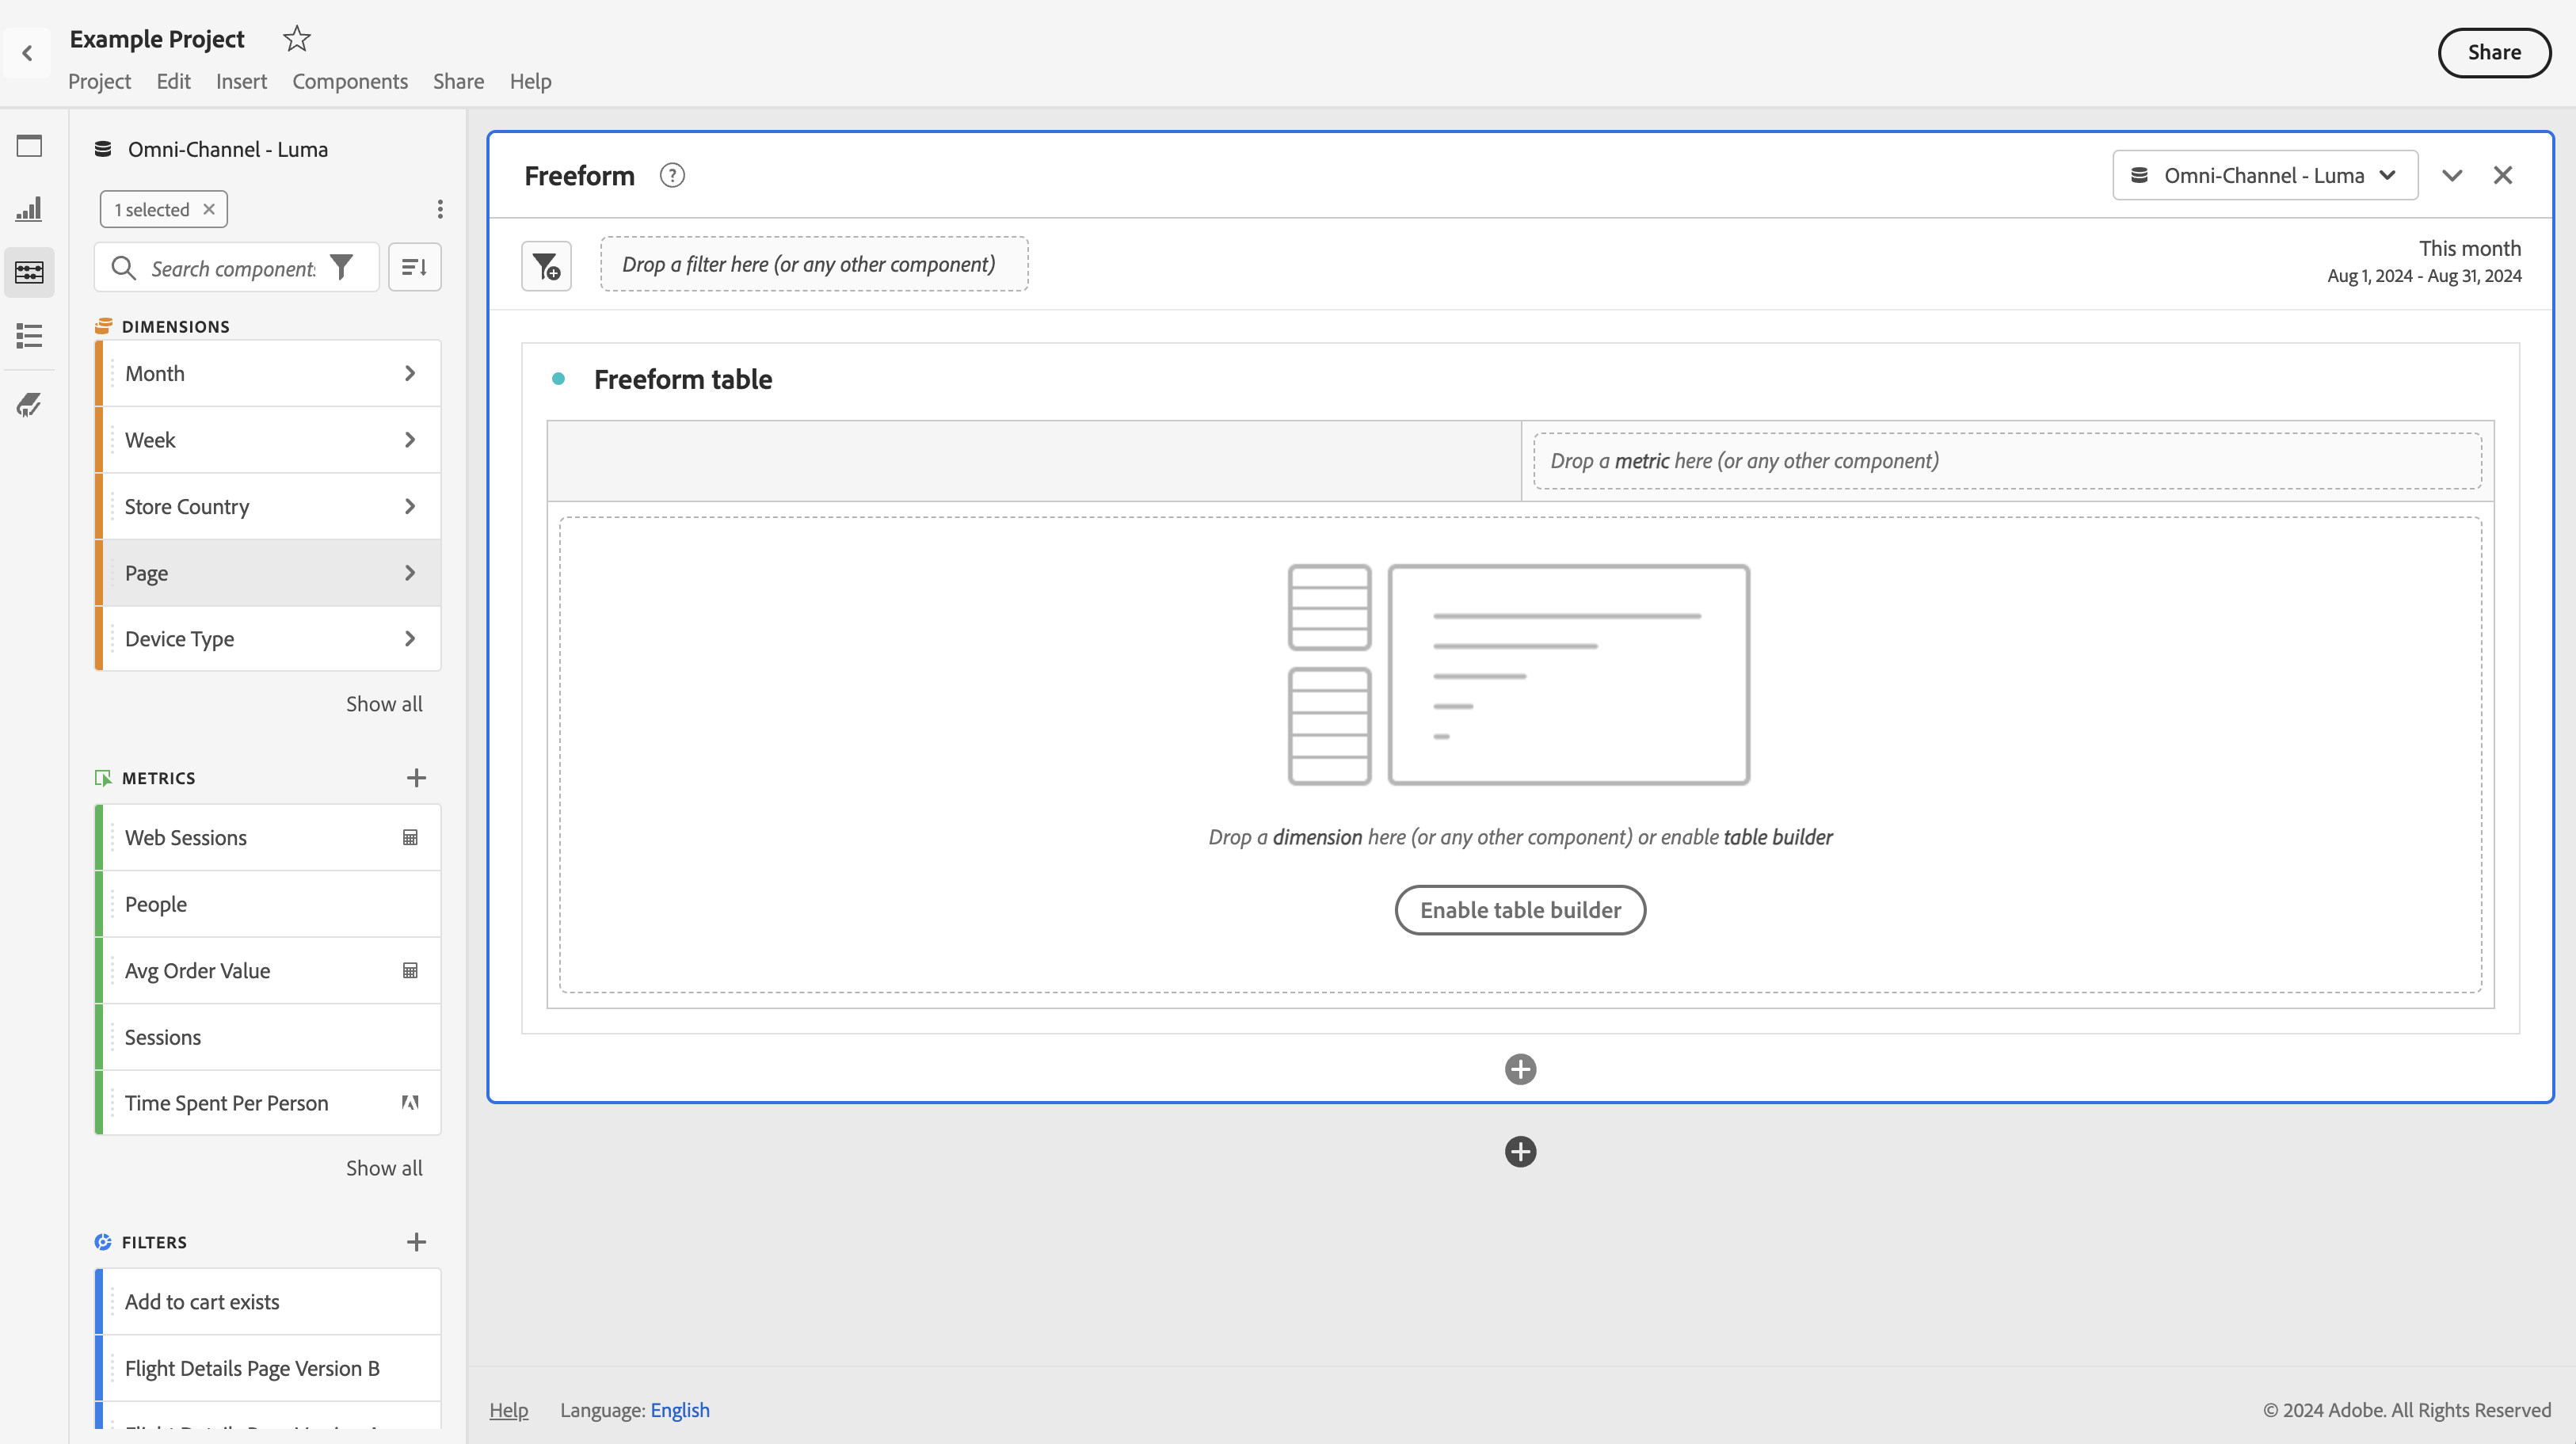Click the Freeform help question mark icon
Image resolution: width=2576 pixels, height=1444 pixels.
click(672, 175)
